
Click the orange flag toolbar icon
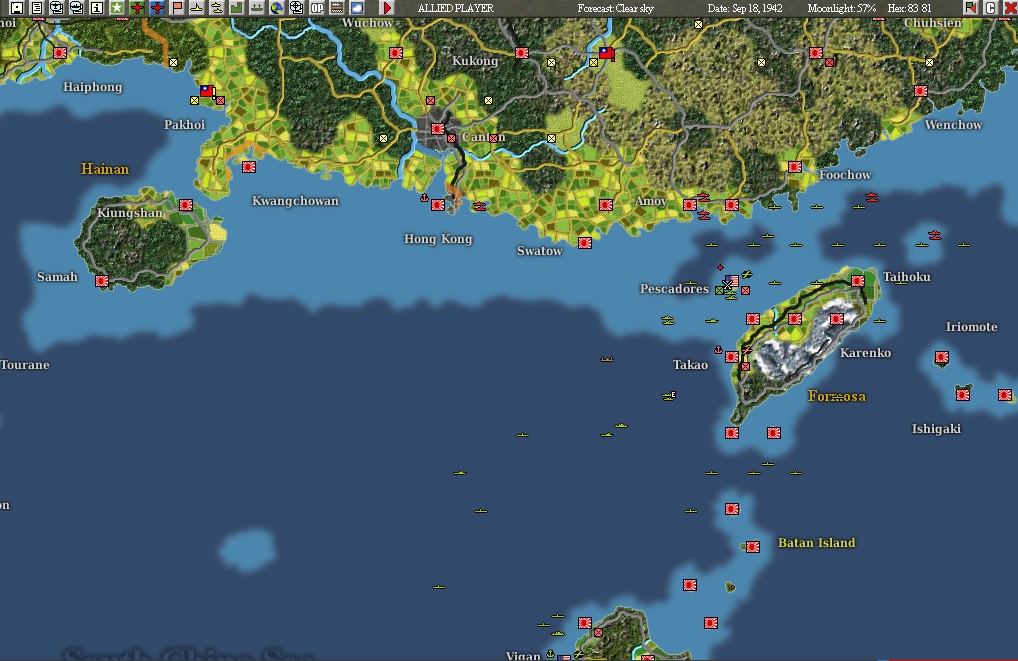pos(177,8)
